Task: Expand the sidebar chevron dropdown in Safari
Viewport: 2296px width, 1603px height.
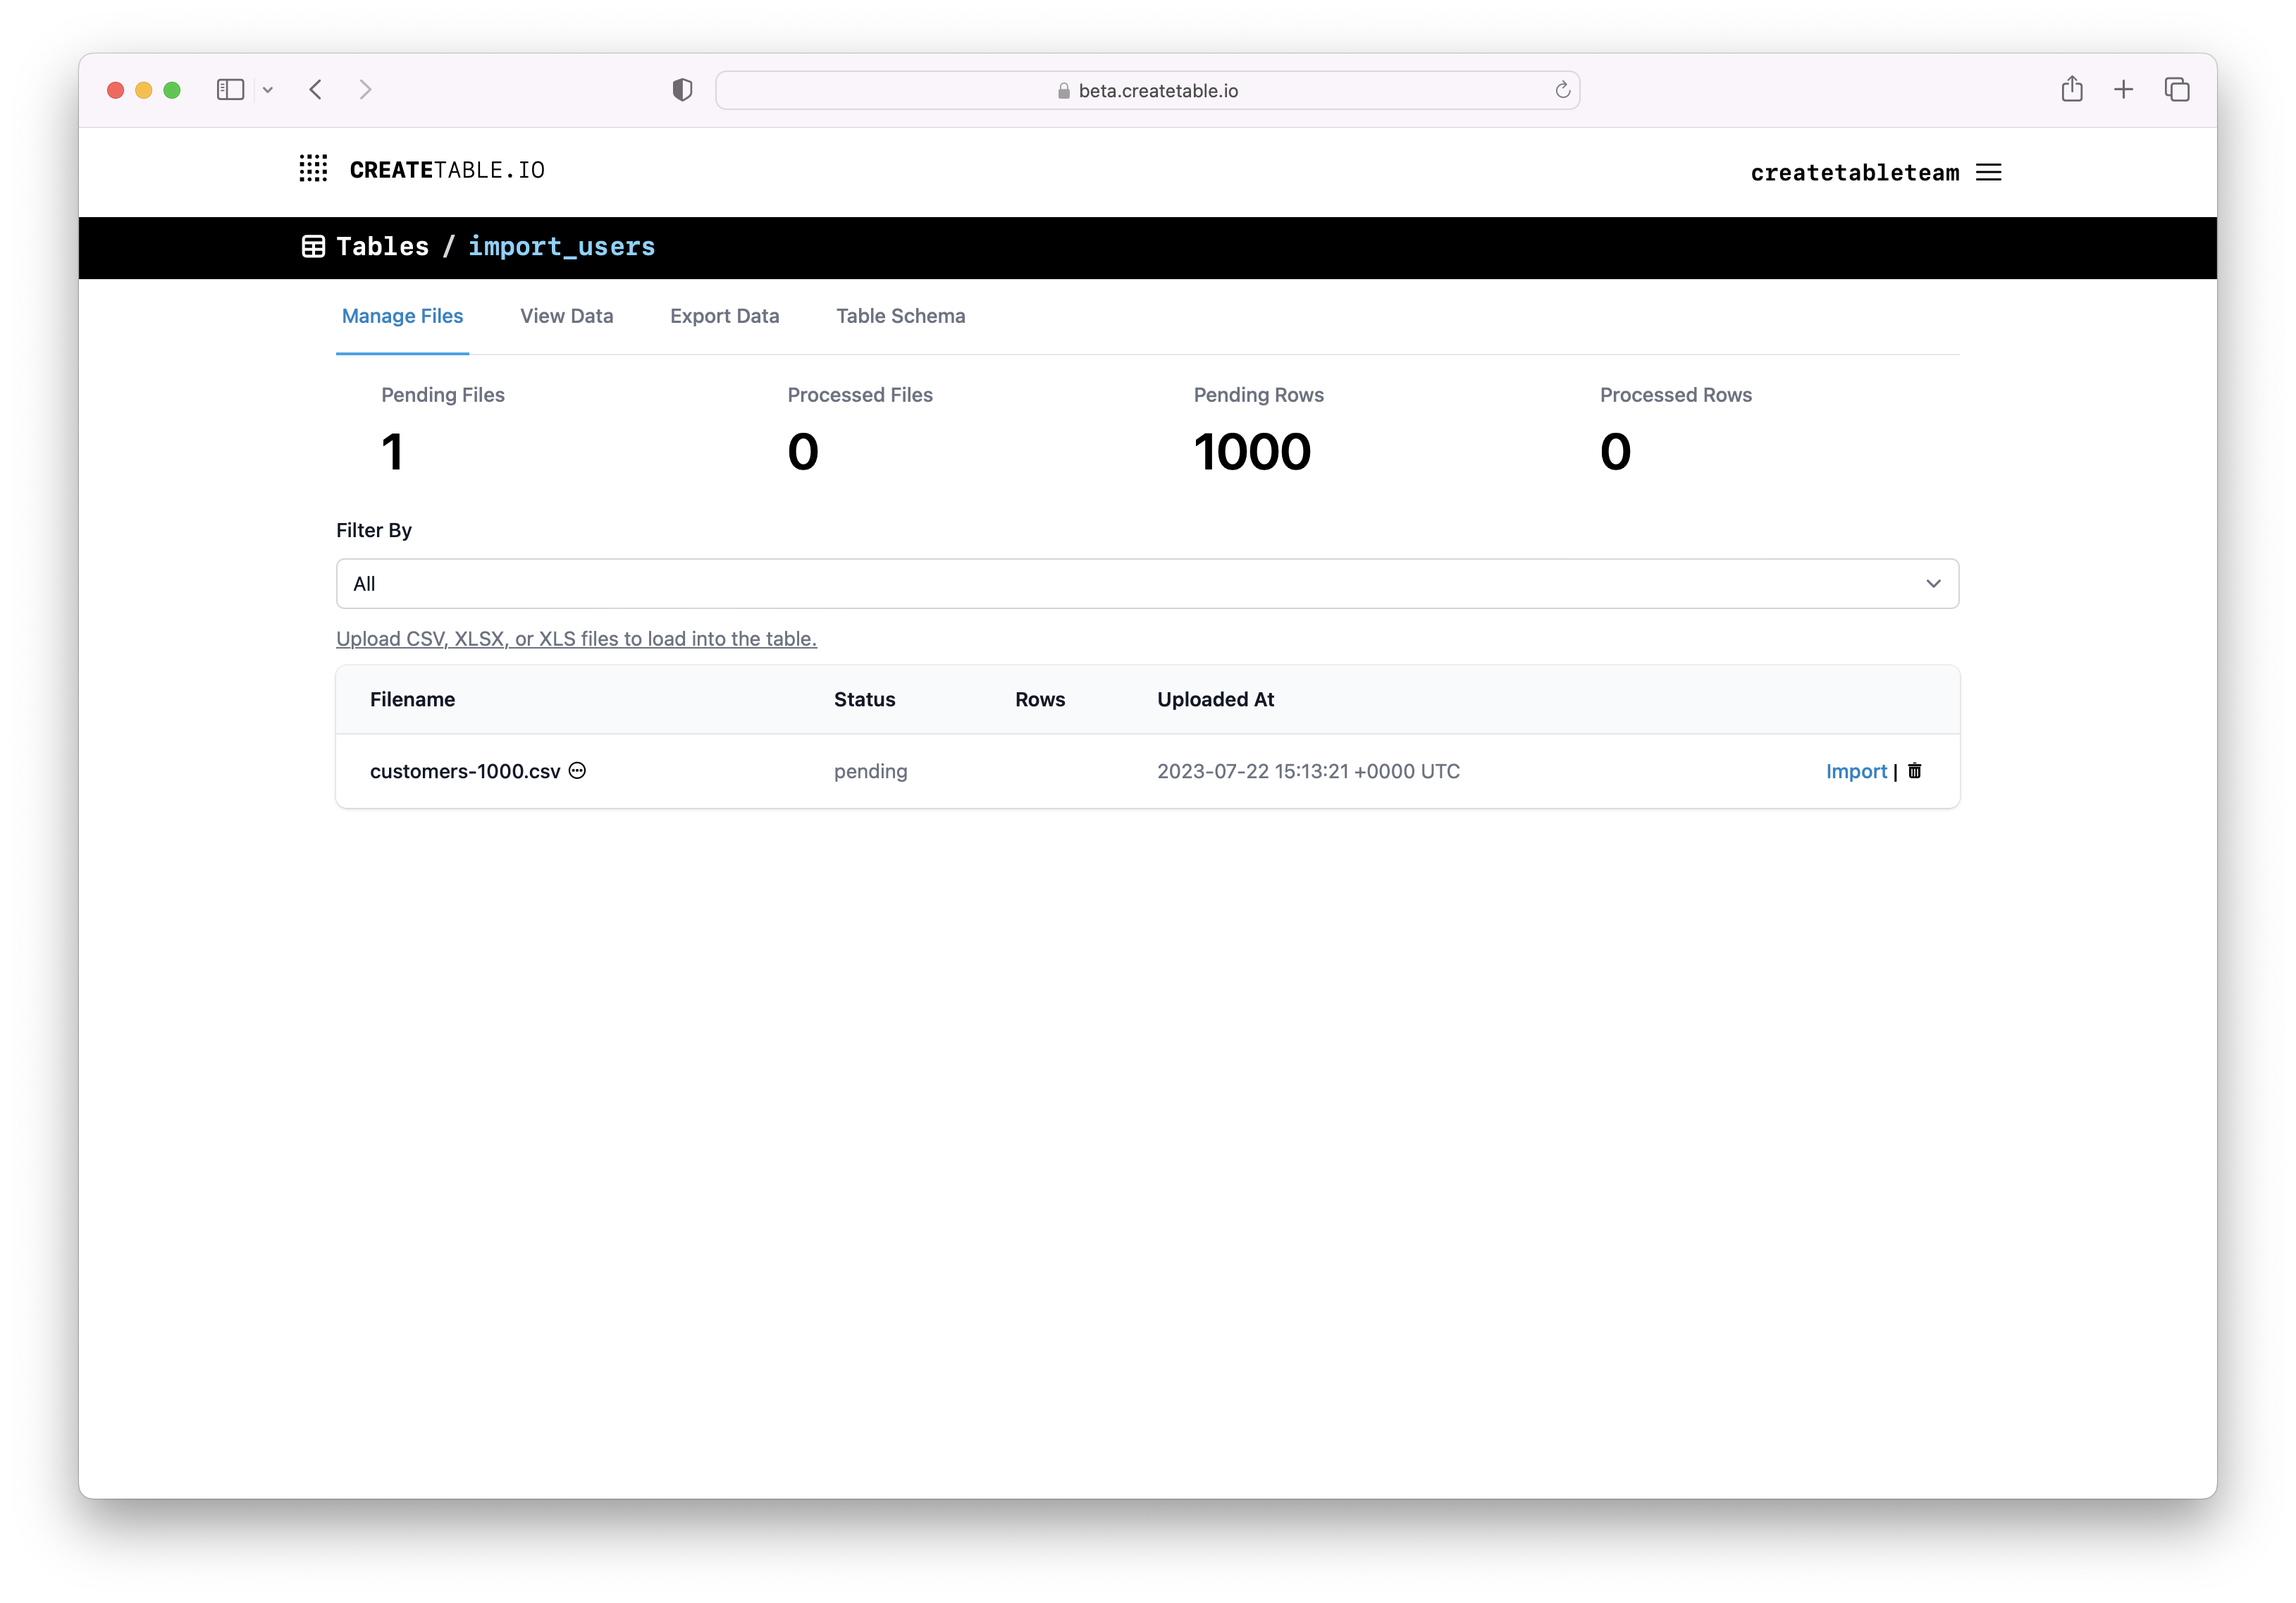Action: (x=268, y=90)
